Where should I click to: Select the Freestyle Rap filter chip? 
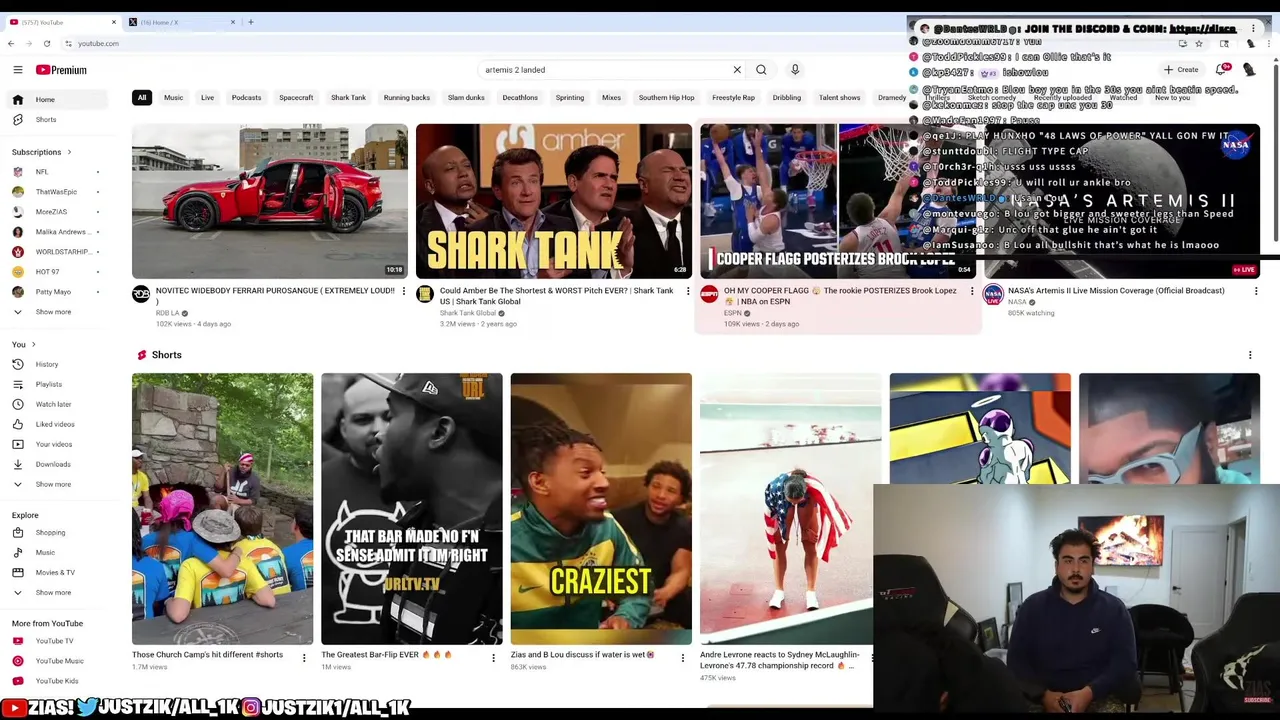tap(733, 98)
